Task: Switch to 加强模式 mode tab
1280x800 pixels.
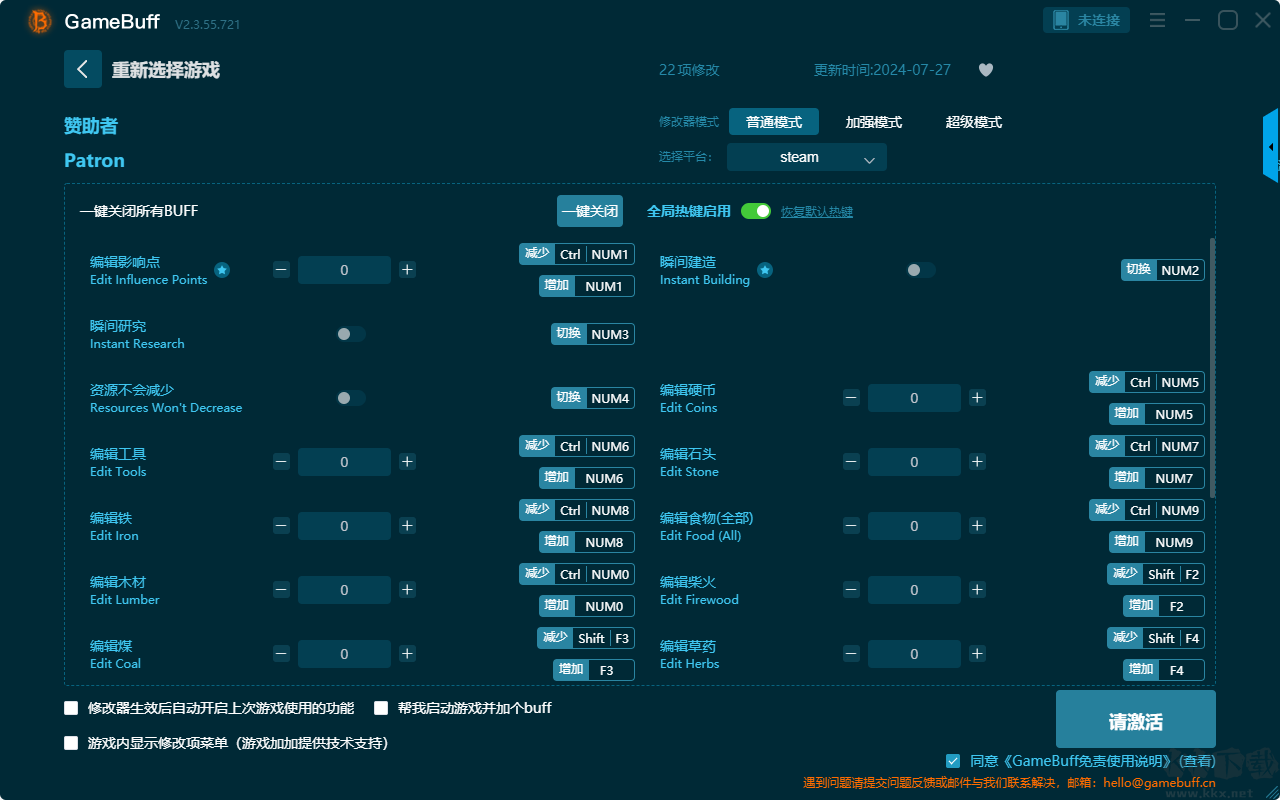Action: pyautogui.click(x=874, y=122)
